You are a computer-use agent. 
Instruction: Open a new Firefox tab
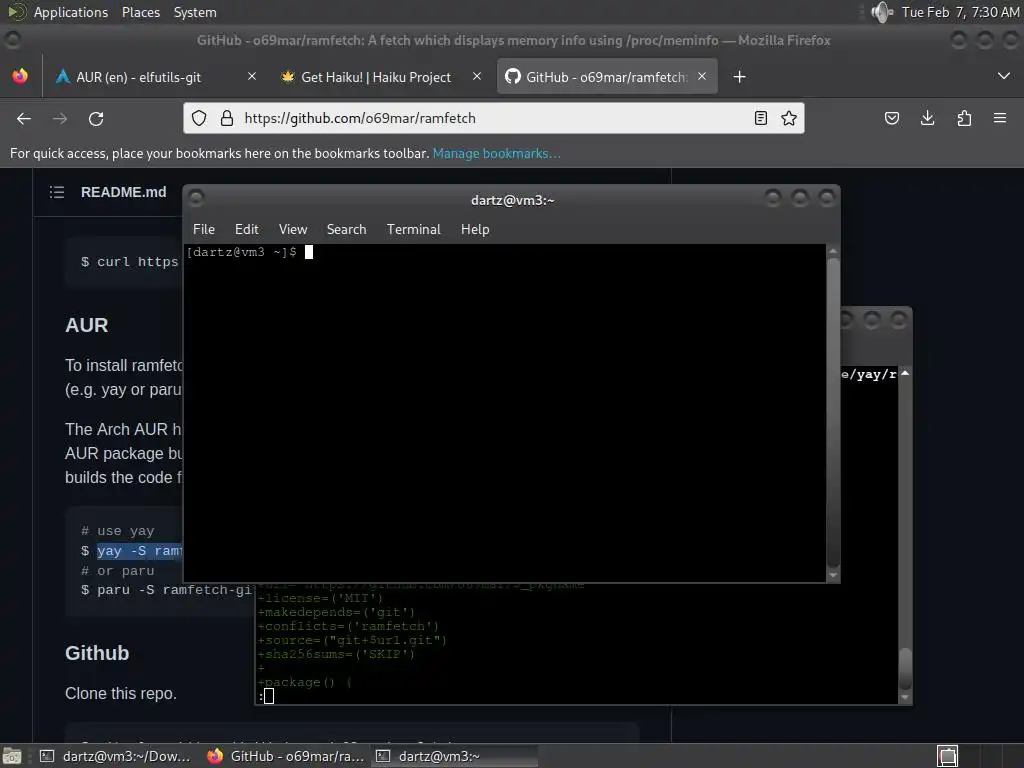[x=739, y=77]
